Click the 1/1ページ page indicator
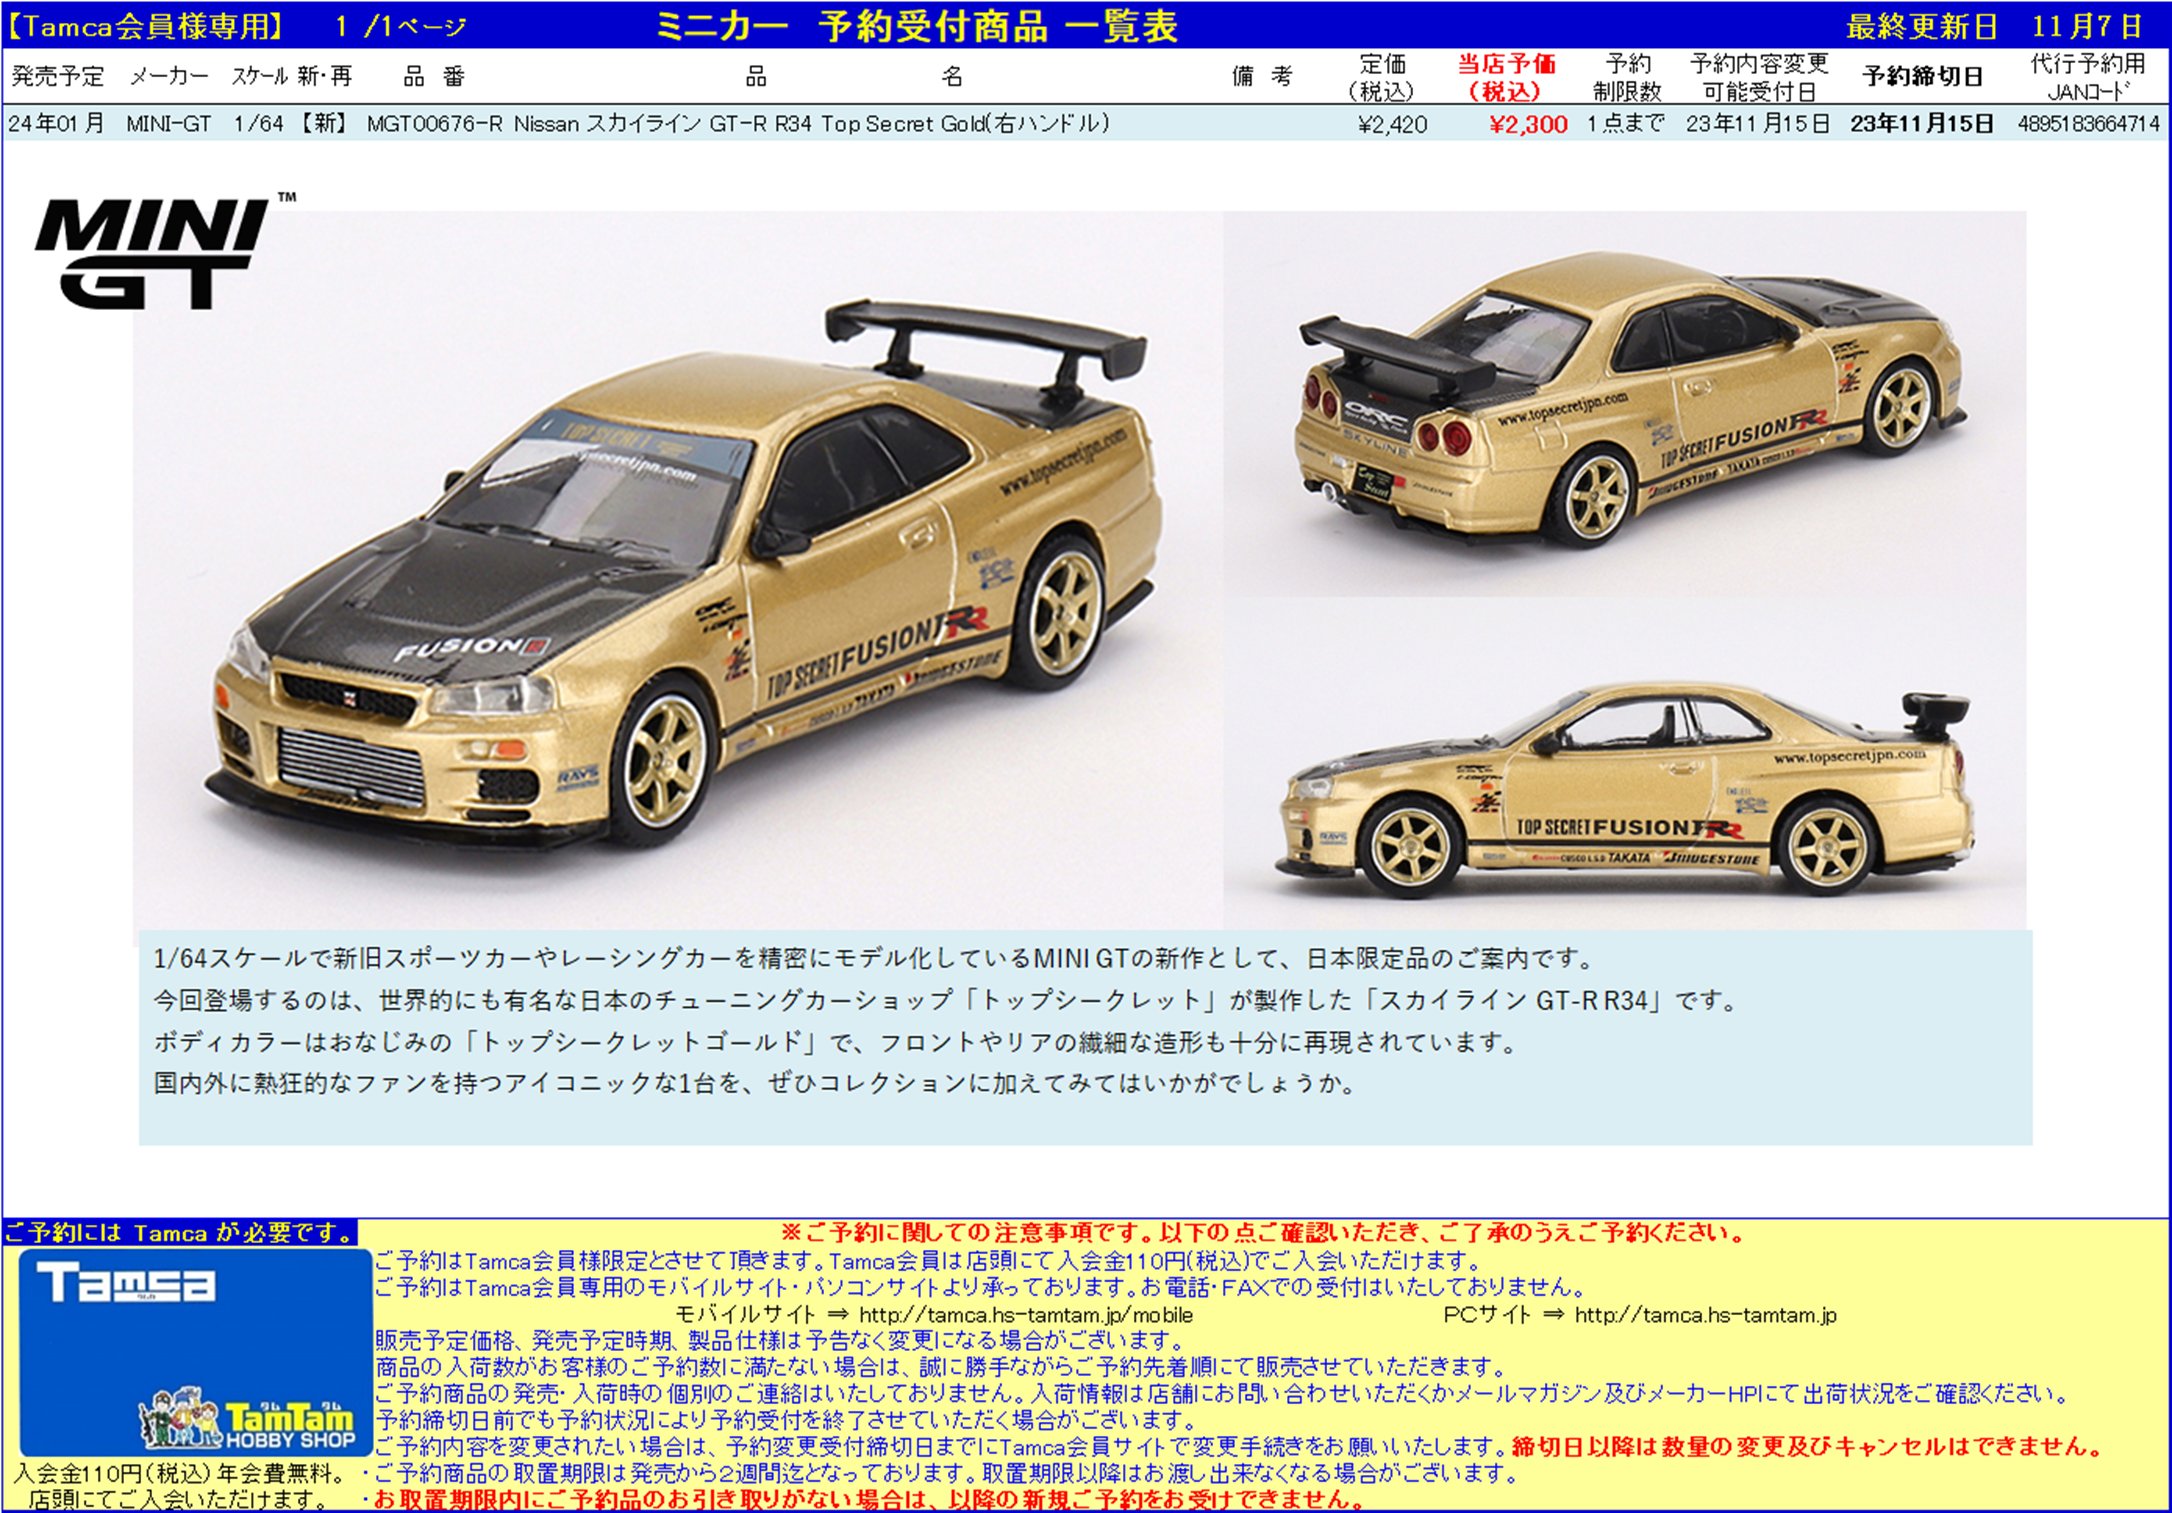2172x1513 pixels. pos(401,27)
